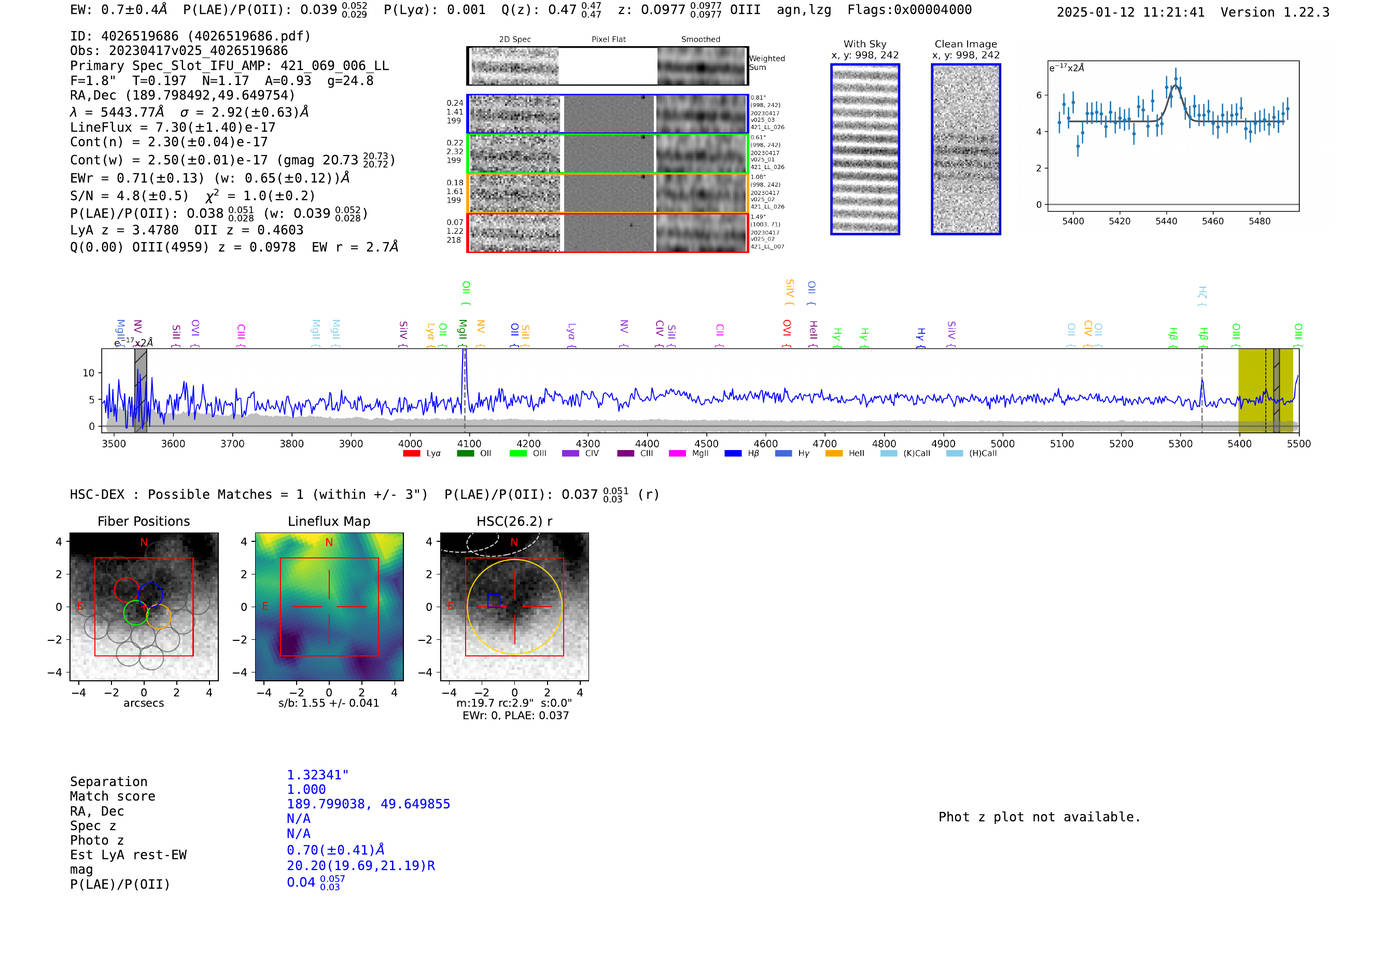This screenshot has height=953, width=1400.
Task: Open the red-bordered 2D fiber spectrum row
Action: pyautogui.click(x=607, y=232)
